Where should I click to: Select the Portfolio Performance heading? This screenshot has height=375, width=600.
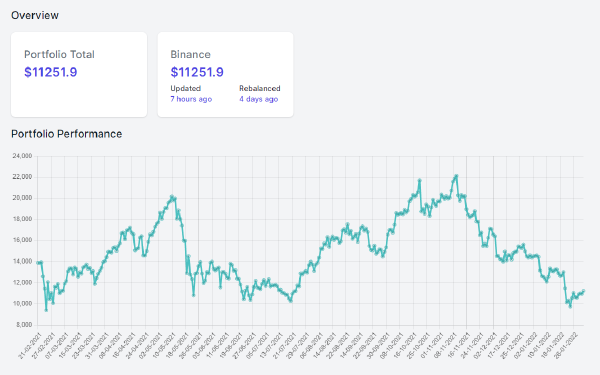(67, 134)
